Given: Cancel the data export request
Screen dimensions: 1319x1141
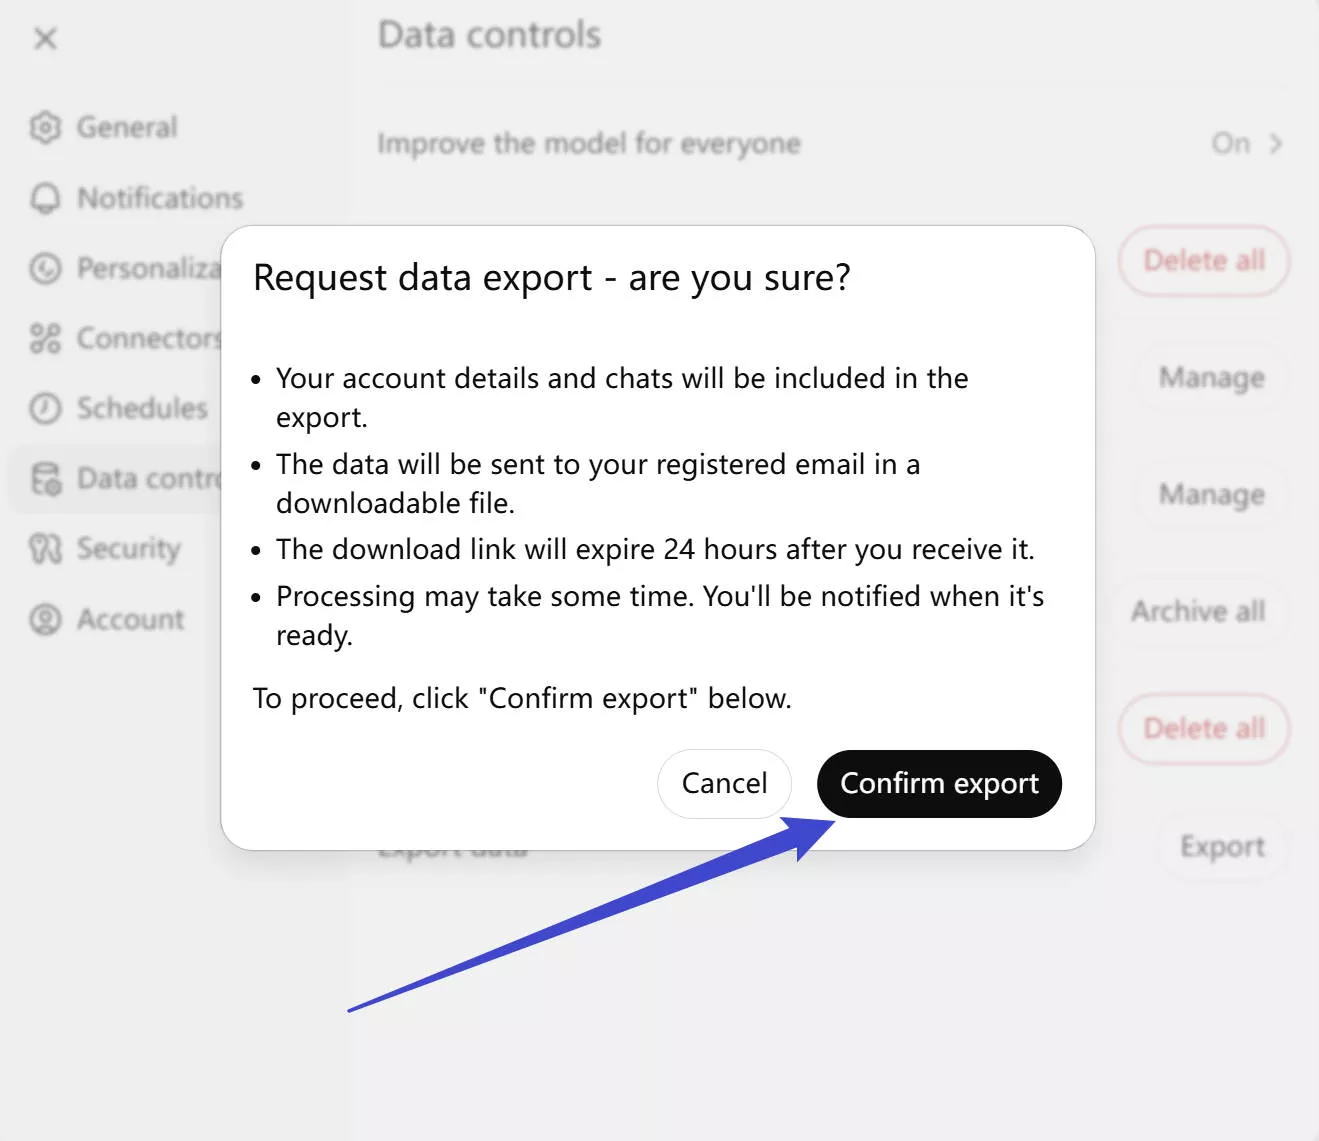Looking at the screenshot, I should tap(724, 783).
